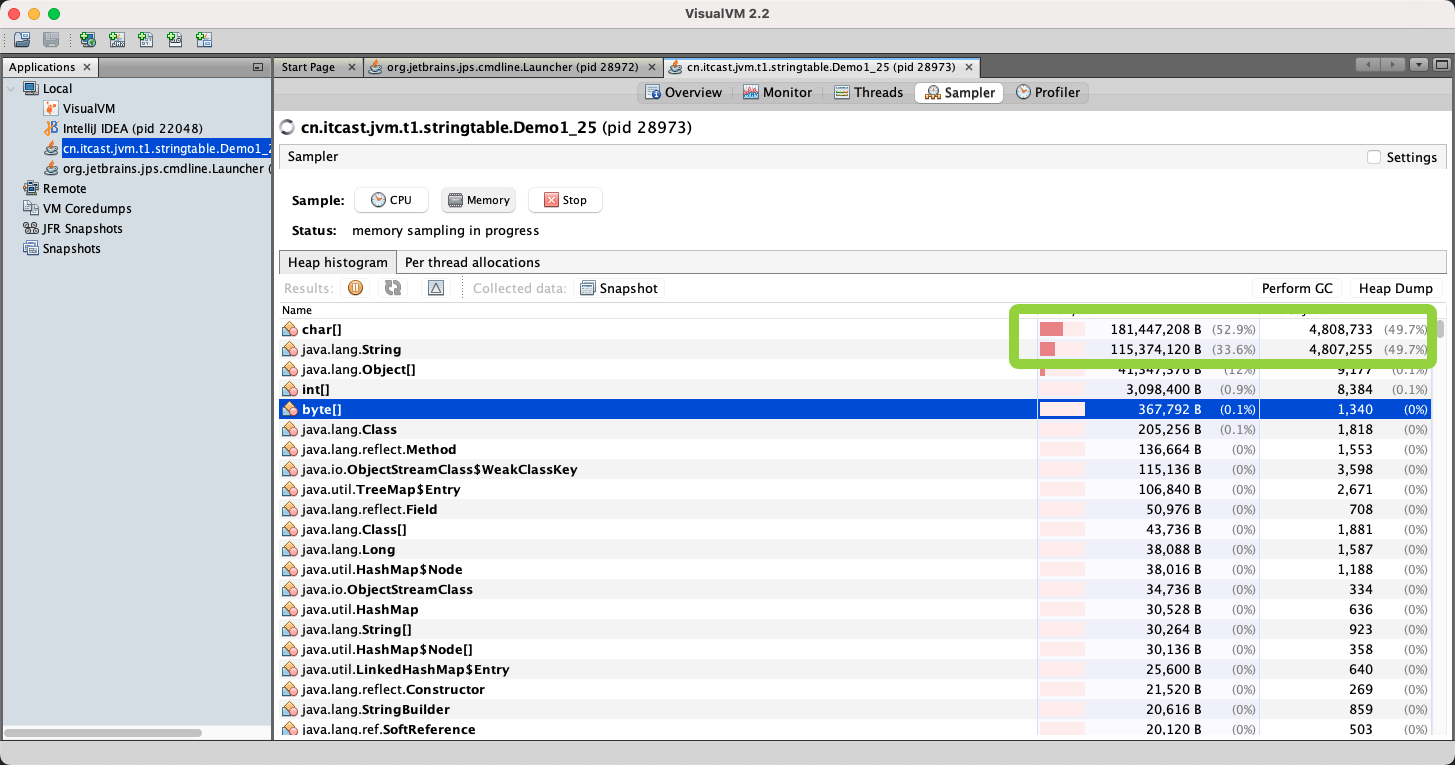The width and height of the screenshot is (1455, 765).
Task: Minimize the Applications panel using its icon
Action: click(x=258, y=67)
